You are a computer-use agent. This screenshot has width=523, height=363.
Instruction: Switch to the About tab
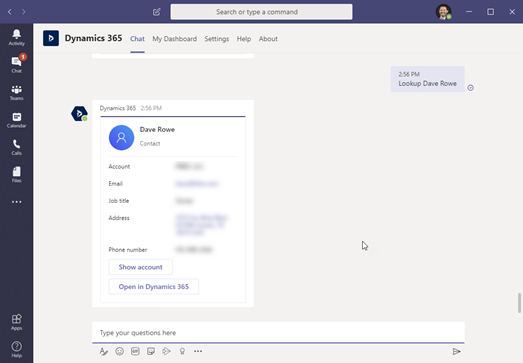pyautogui.click(x=268, y=39)
